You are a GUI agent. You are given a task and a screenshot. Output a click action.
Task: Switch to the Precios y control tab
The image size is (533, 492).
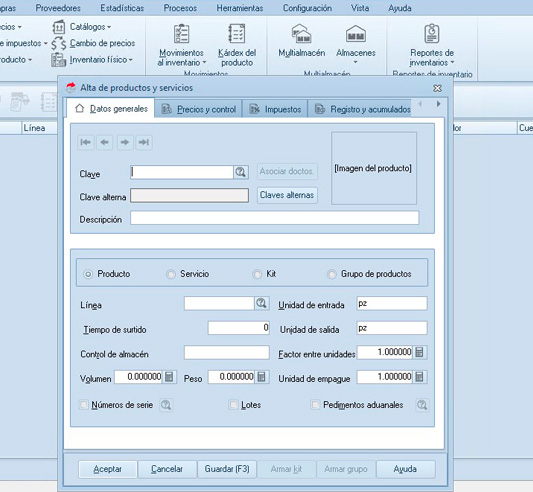pyautogui.click(x=199, y=109)
